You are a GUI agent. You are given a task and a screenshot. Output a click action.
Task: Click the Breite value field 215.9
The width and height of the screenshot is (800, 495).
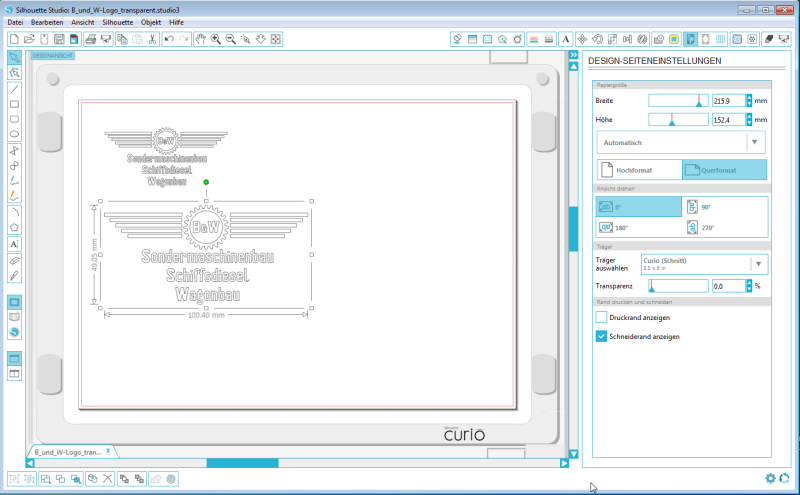pos(728,101)
